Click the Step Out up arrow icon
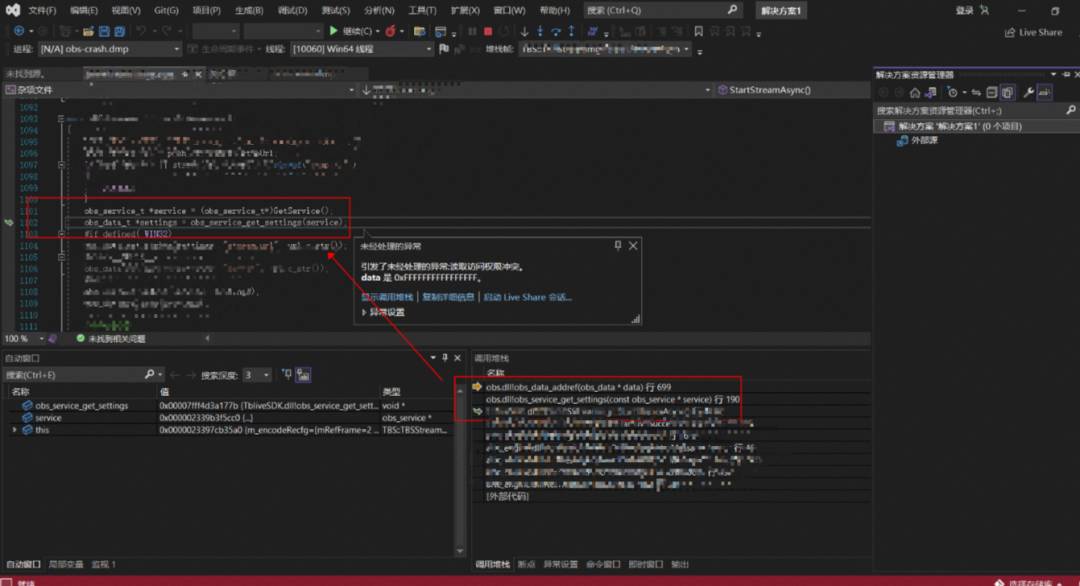 click(x=571, y=31)
